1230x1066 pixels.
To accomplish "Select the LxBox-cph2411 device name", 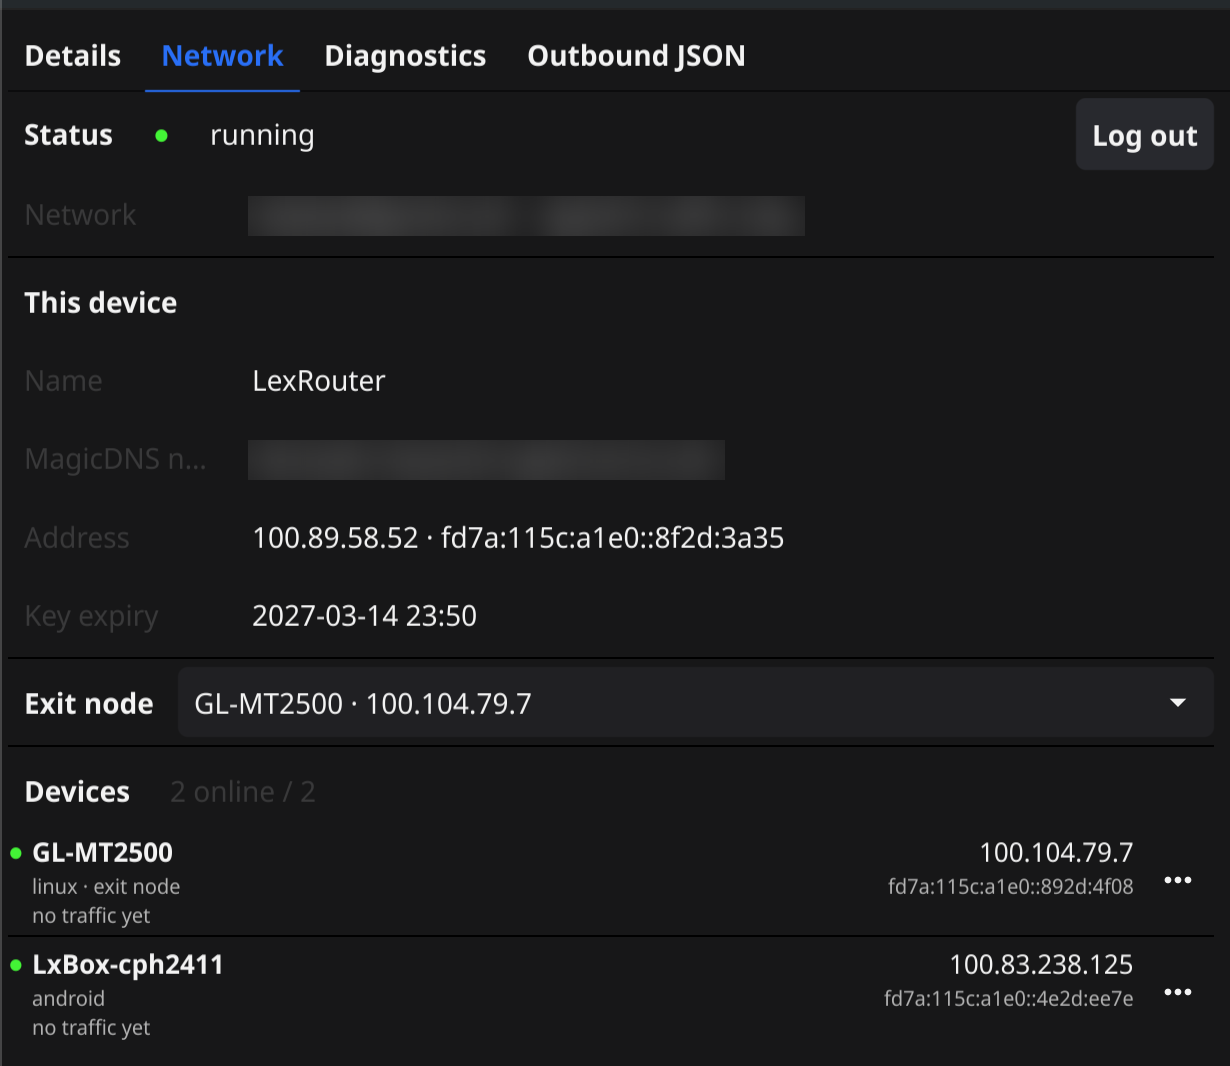I will (x=128, y=964).
